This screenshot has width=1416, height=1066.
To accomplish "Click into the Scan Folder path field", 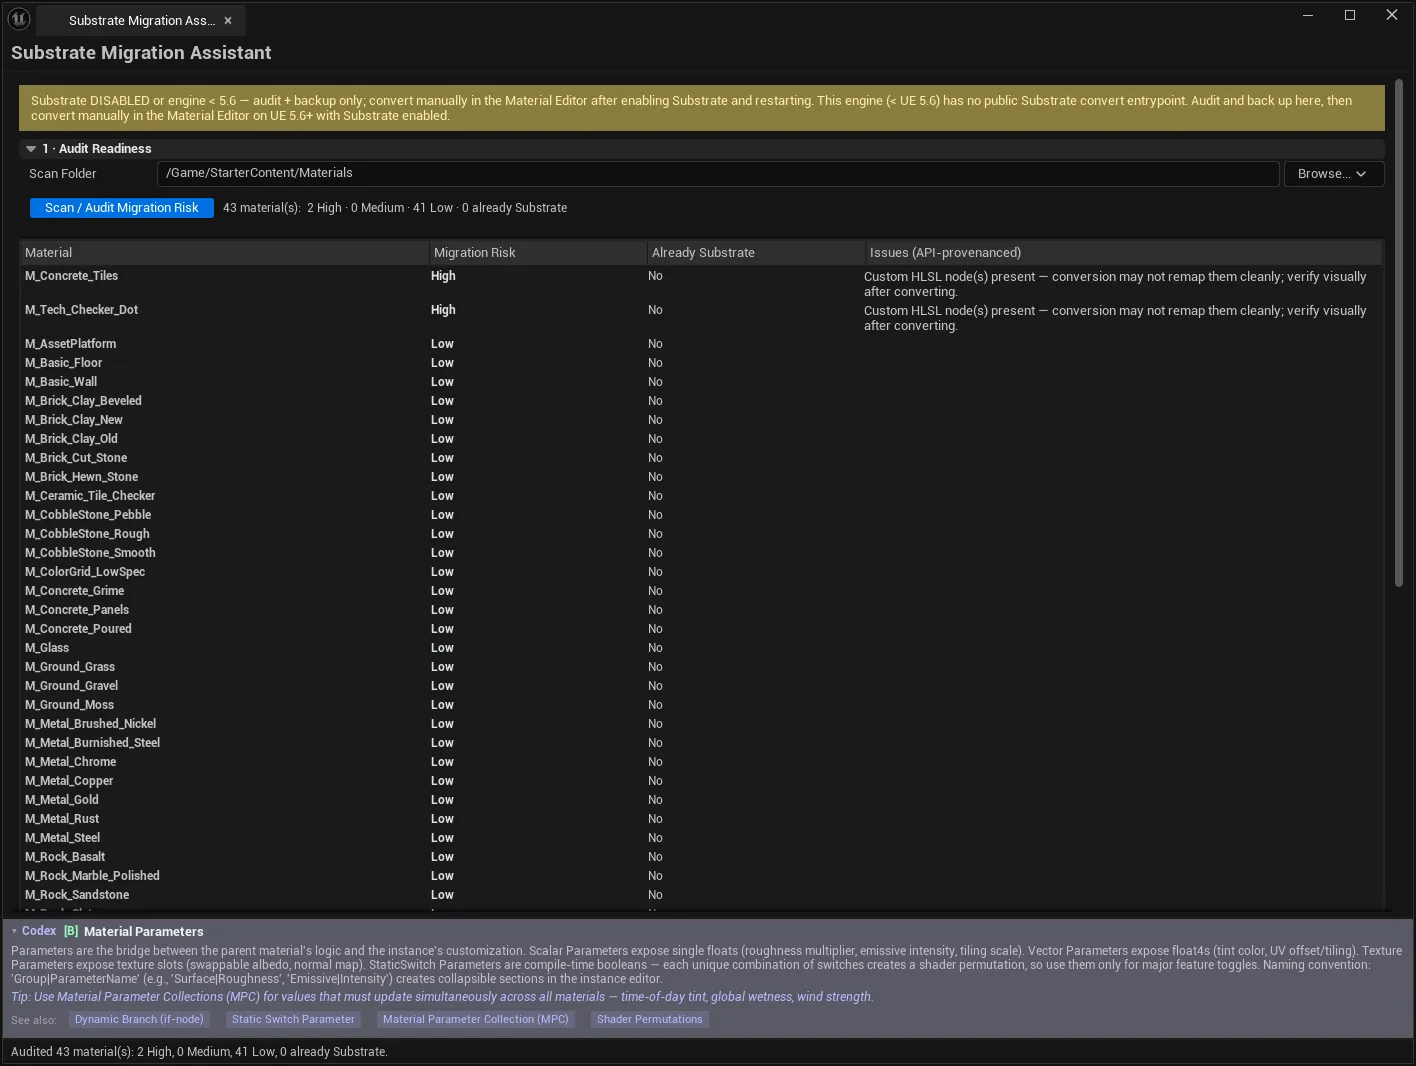I will pyautogui.click(x=718, y=174).
